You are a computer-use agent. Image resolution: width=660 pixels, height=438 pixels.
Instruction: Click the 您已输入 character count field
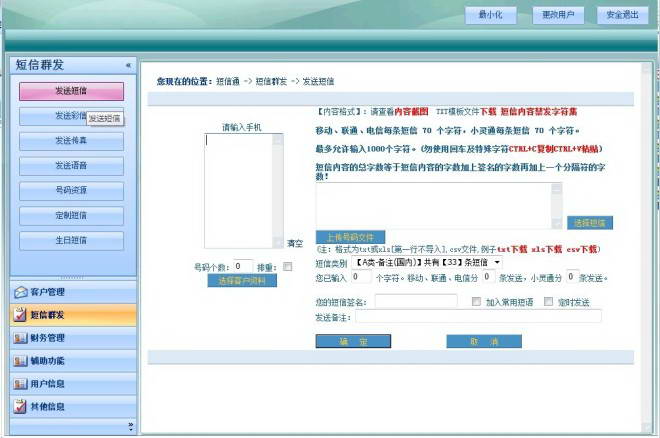[x=362, y=277]
